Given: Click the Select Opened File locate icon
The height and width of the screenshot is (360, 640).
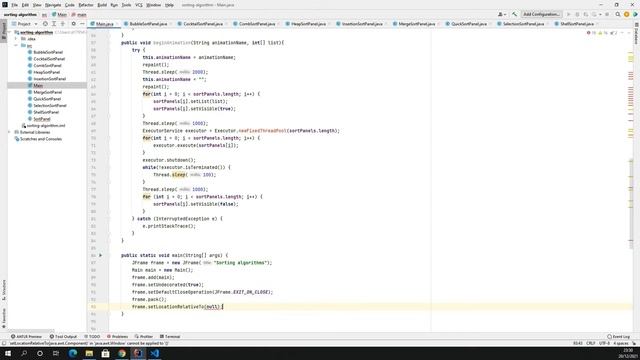Looking at the screenshot, I should coord(45,24).
